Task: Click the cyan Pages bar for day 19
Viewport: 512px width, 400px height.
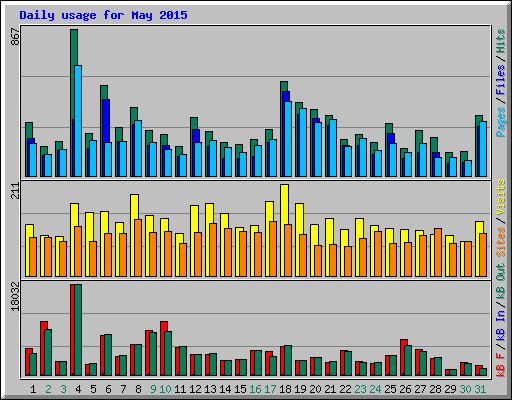Action: coord(303,142)
